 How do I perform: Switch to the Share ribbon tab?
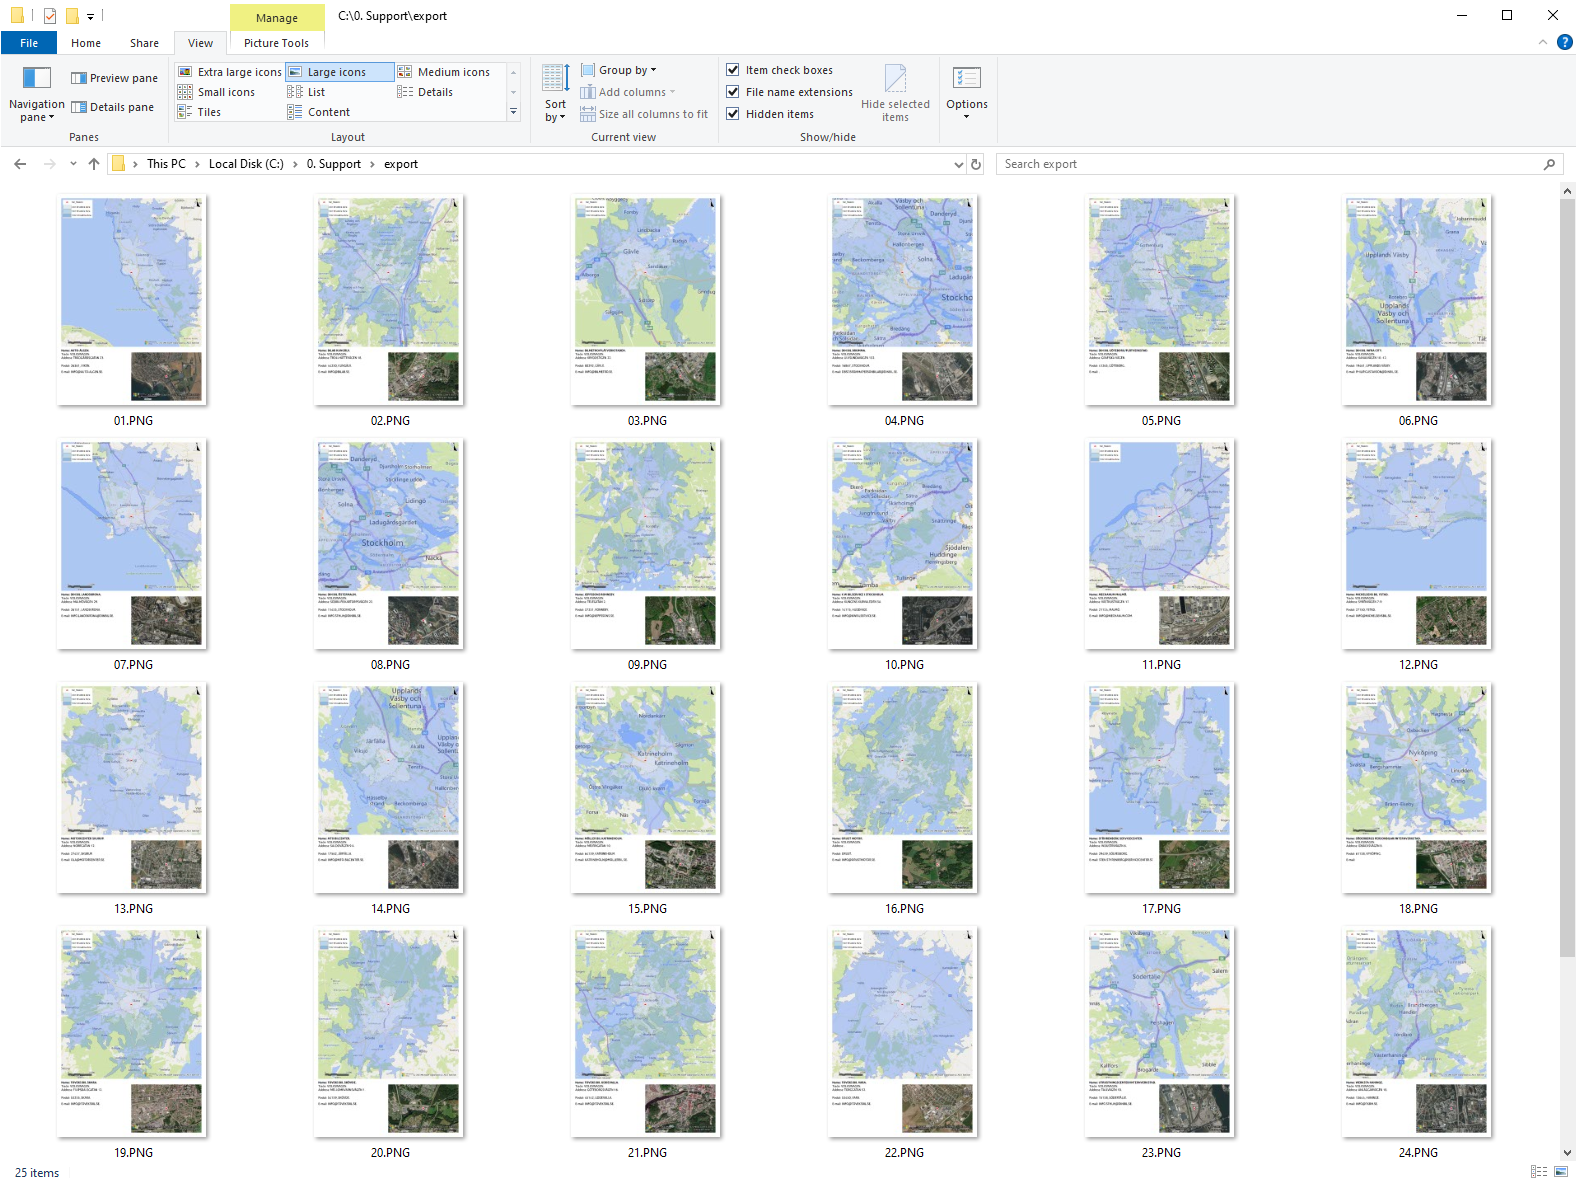coord(144,43)
